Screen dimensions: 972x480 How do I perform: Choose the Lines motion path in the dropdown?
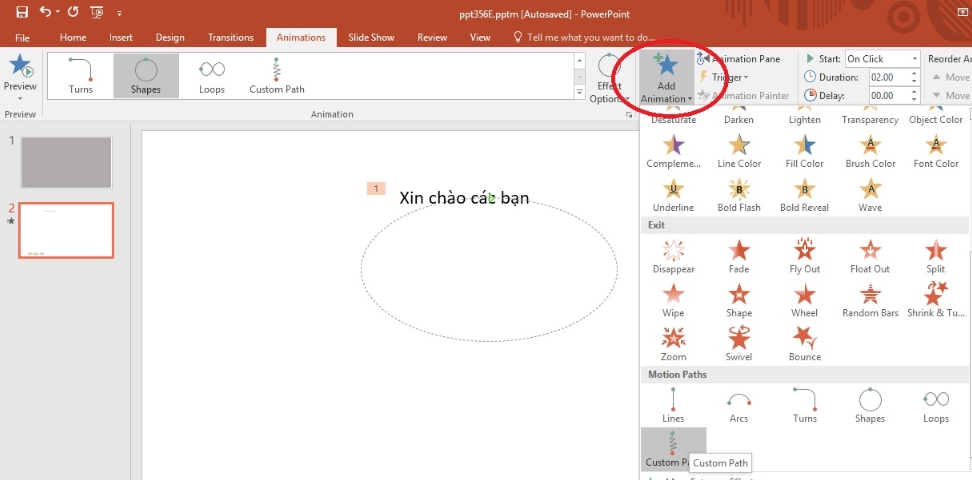pos(673,406)
